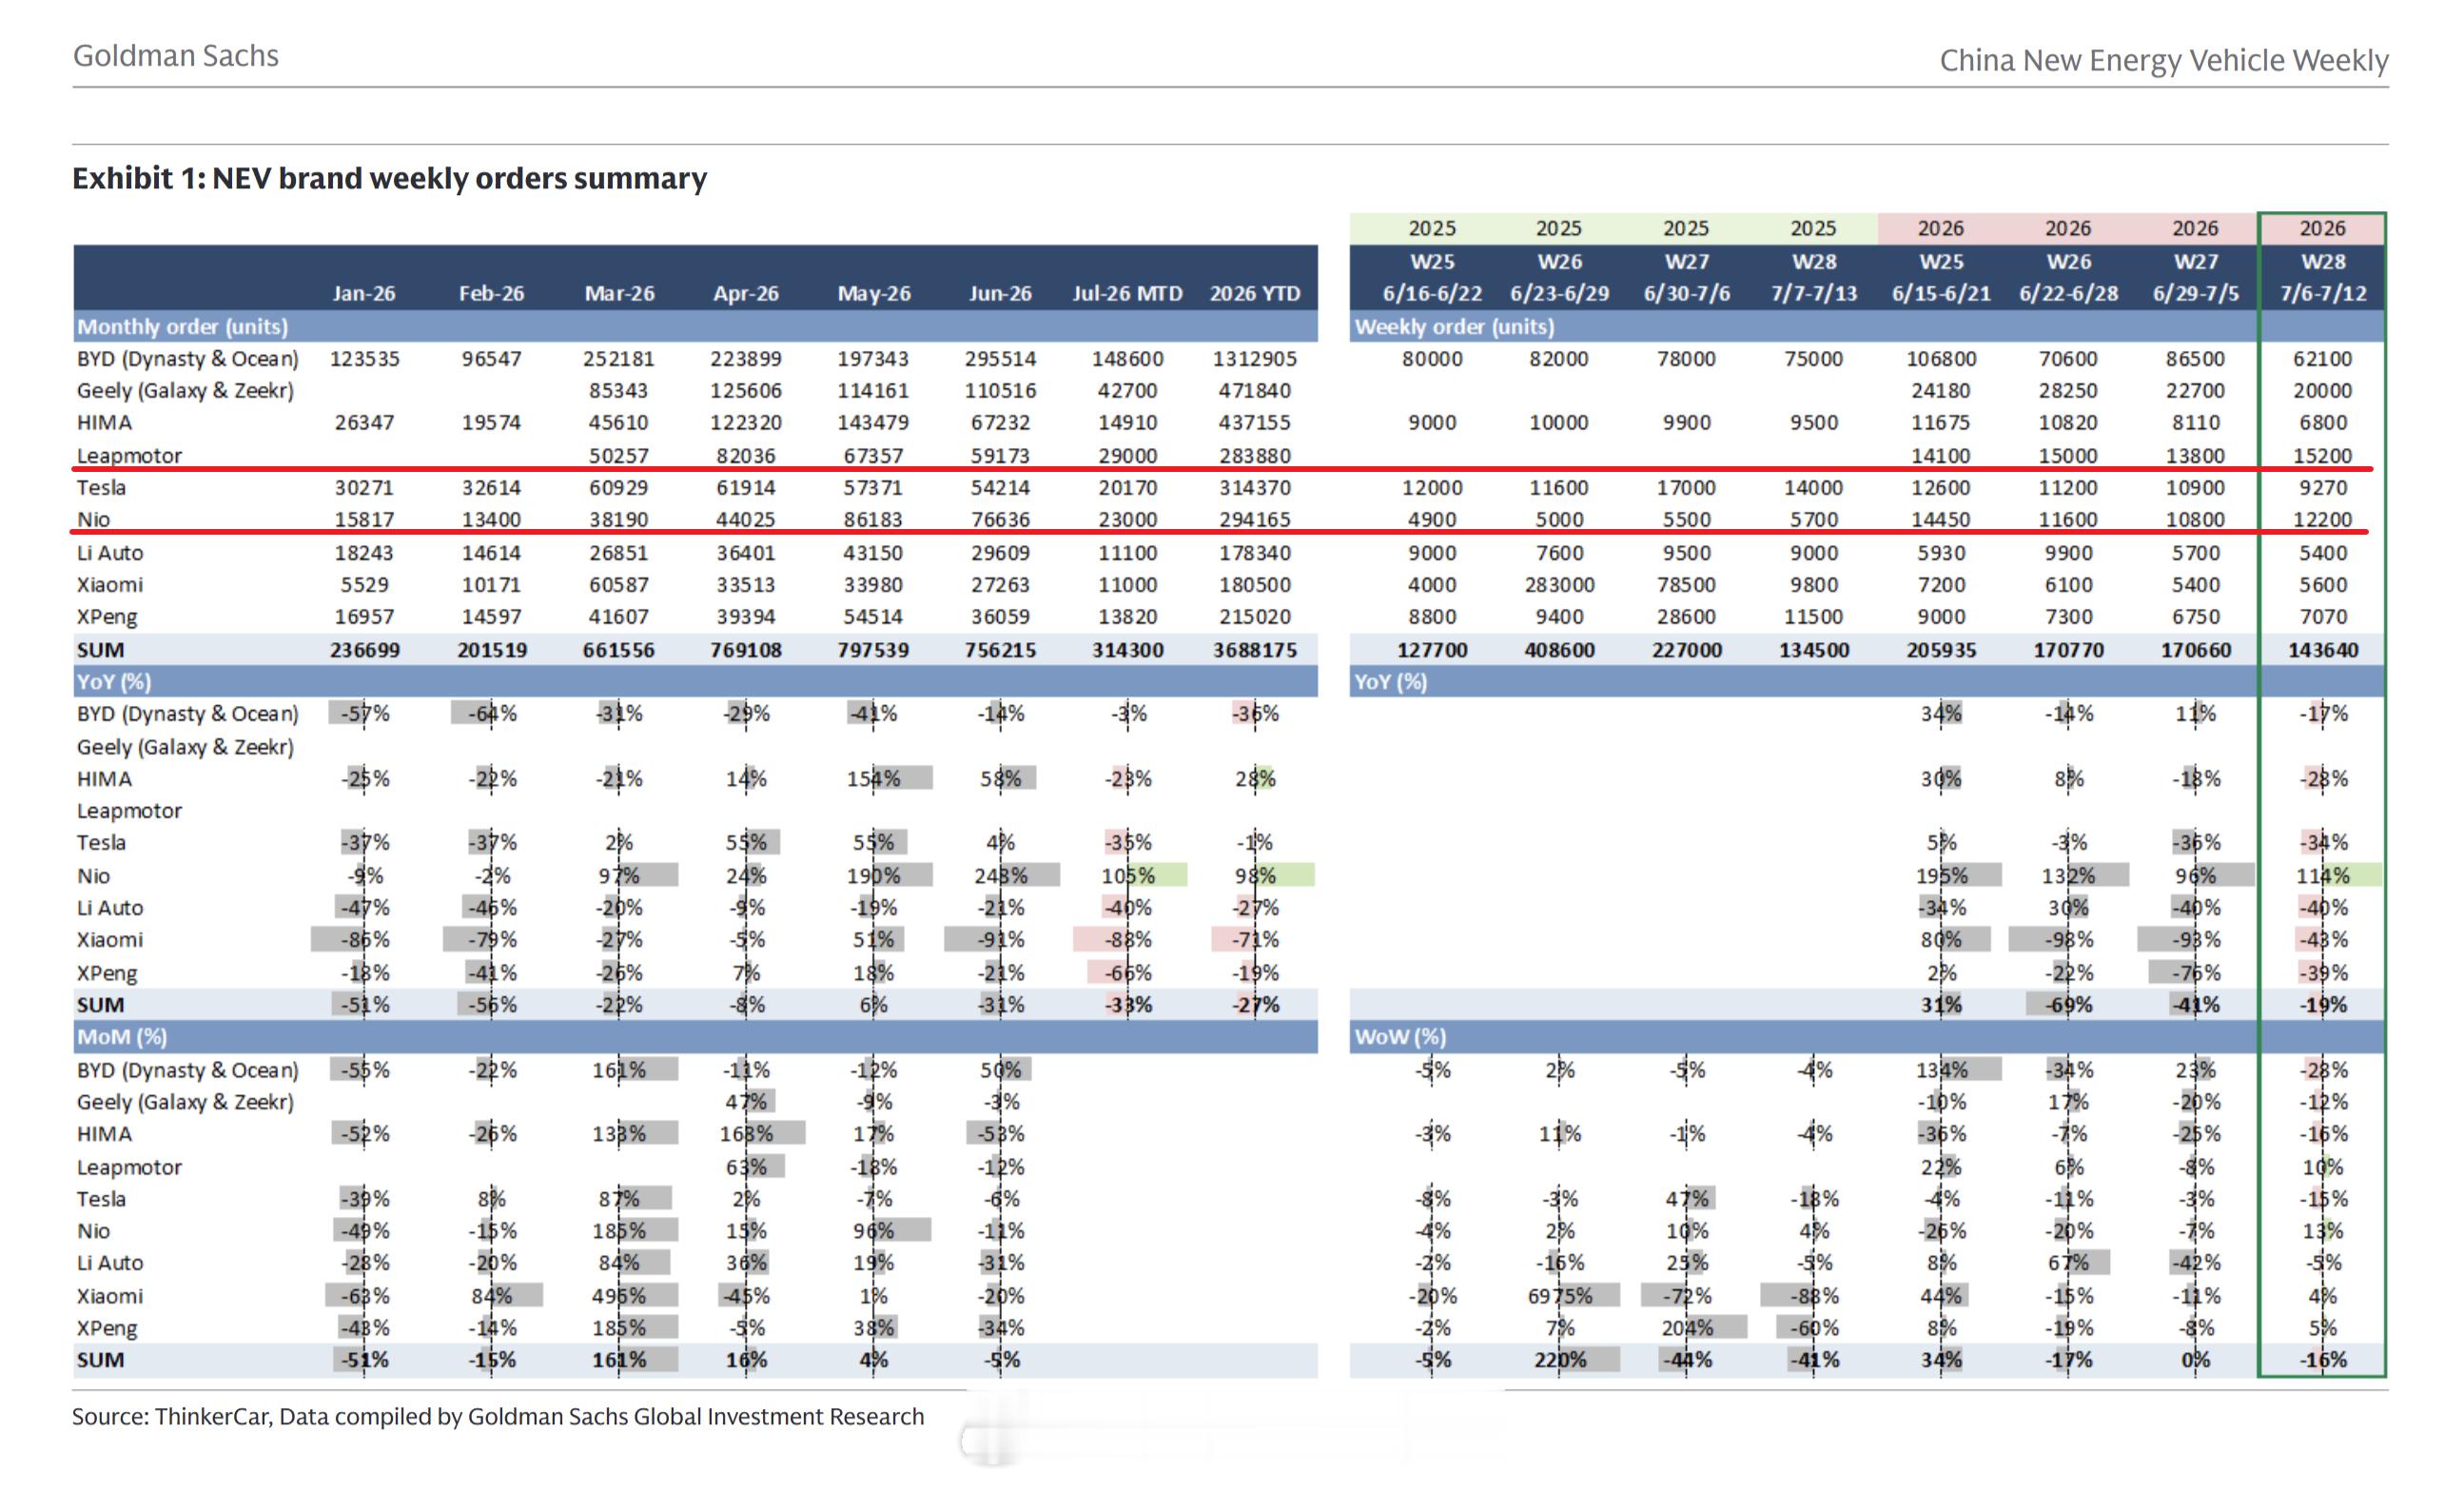
Task: Select the Tesla row label in units table
Action: click(x=101, y=487)
